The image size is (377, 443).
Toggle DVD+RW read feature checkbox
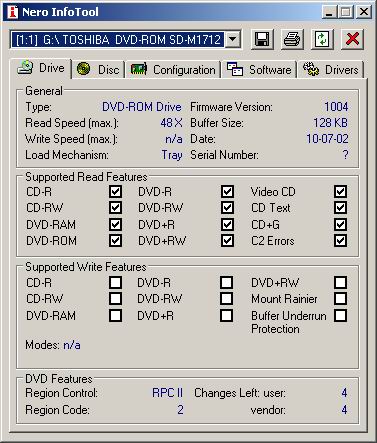227,240
